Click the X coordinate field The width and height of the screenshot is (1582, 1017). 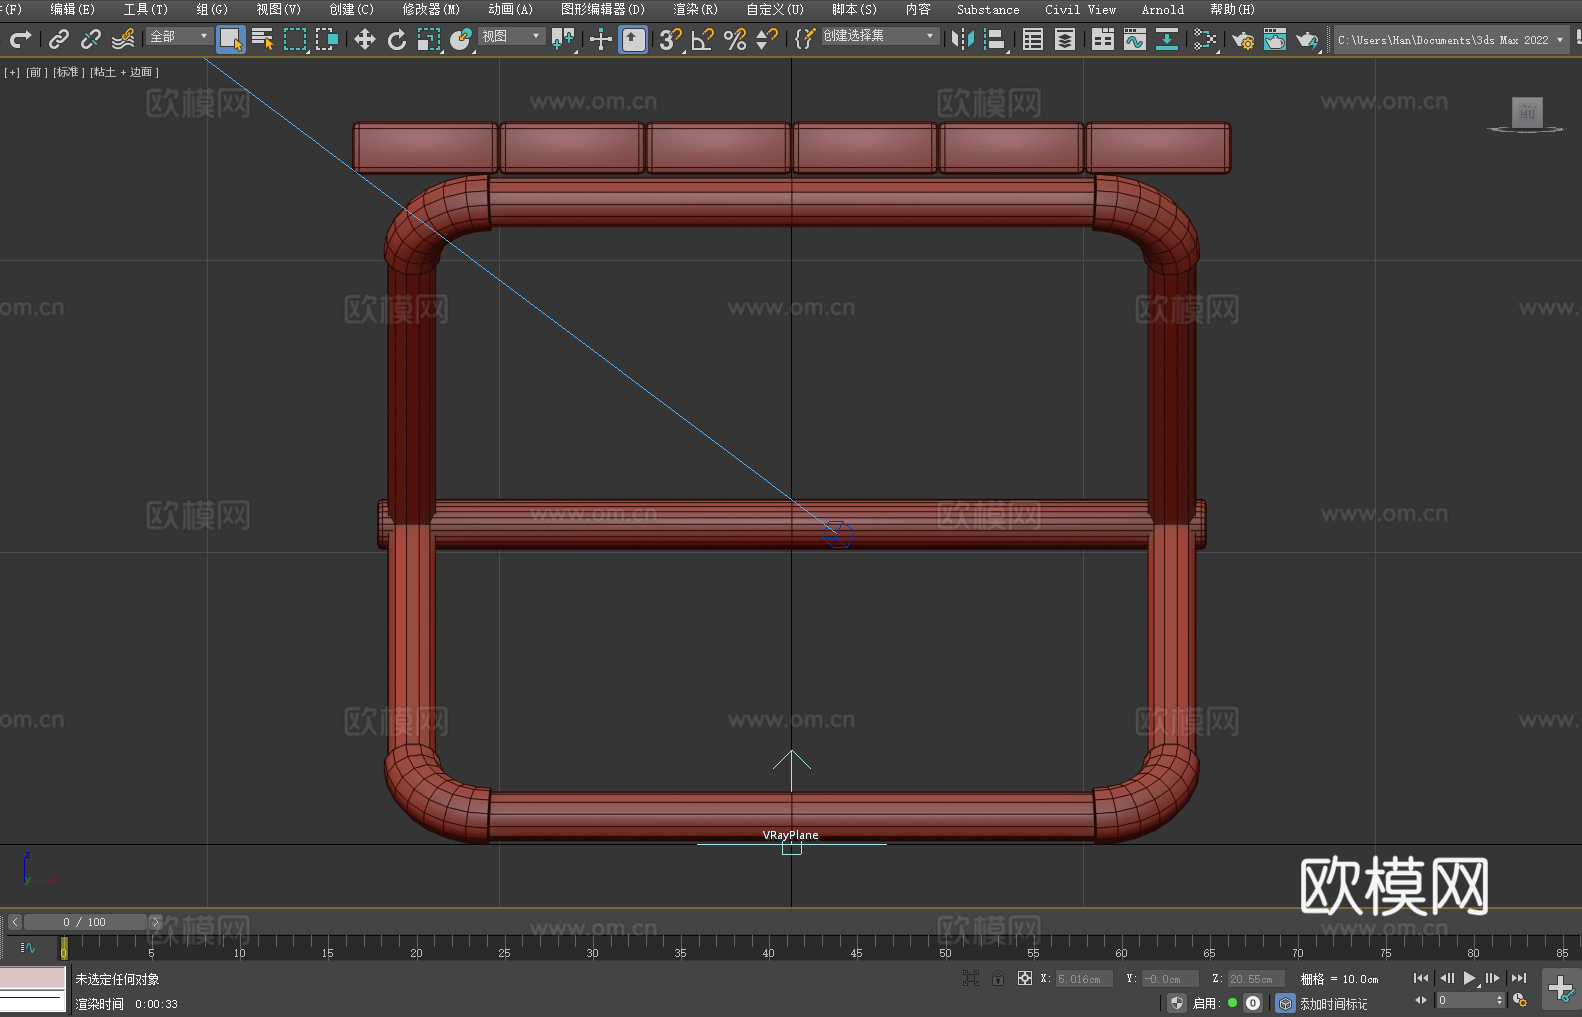coord(1084,979)
